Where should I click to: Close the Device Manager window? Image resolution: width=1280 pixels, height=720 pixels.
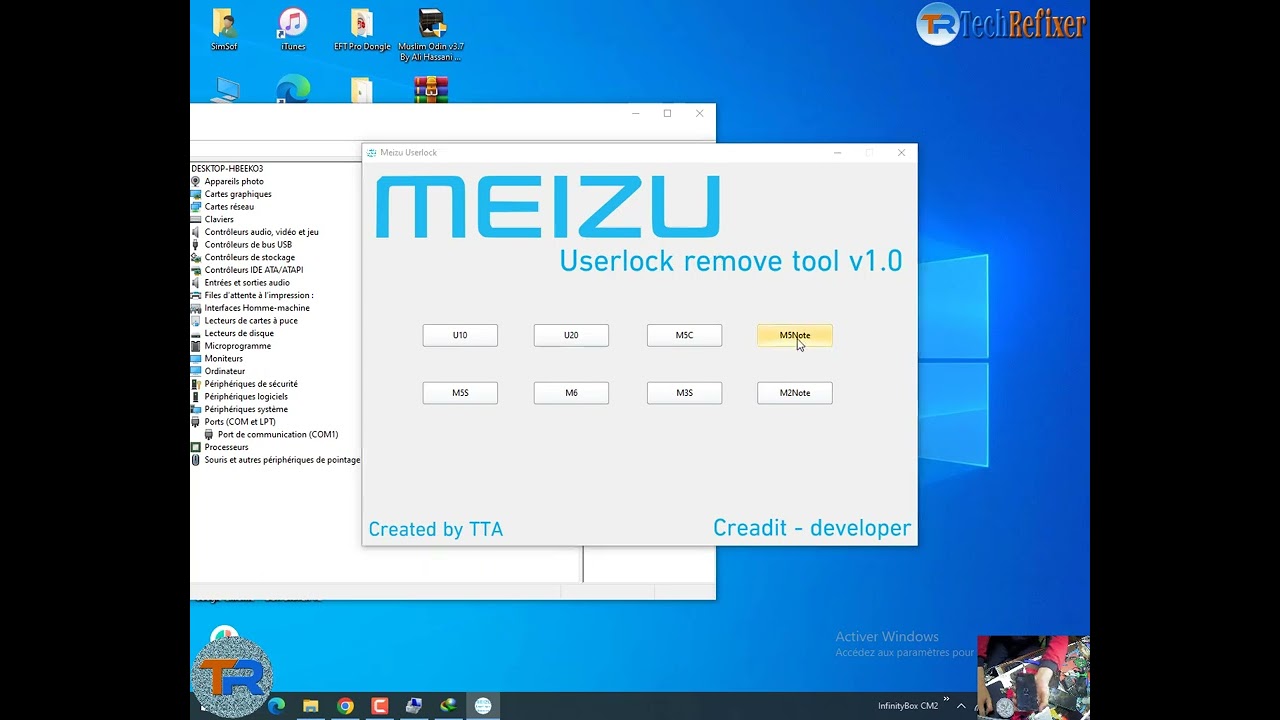click(x=699, y=113)
